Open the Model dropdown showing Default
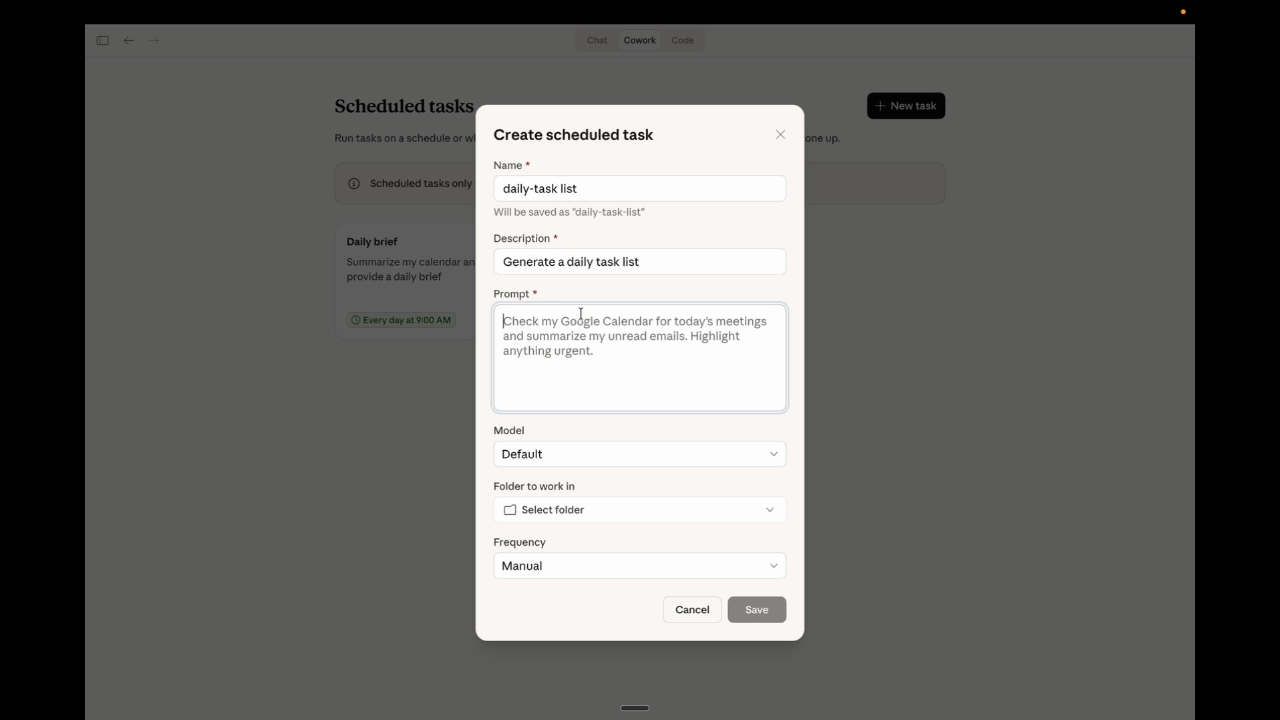 click(x=639, y=454)
